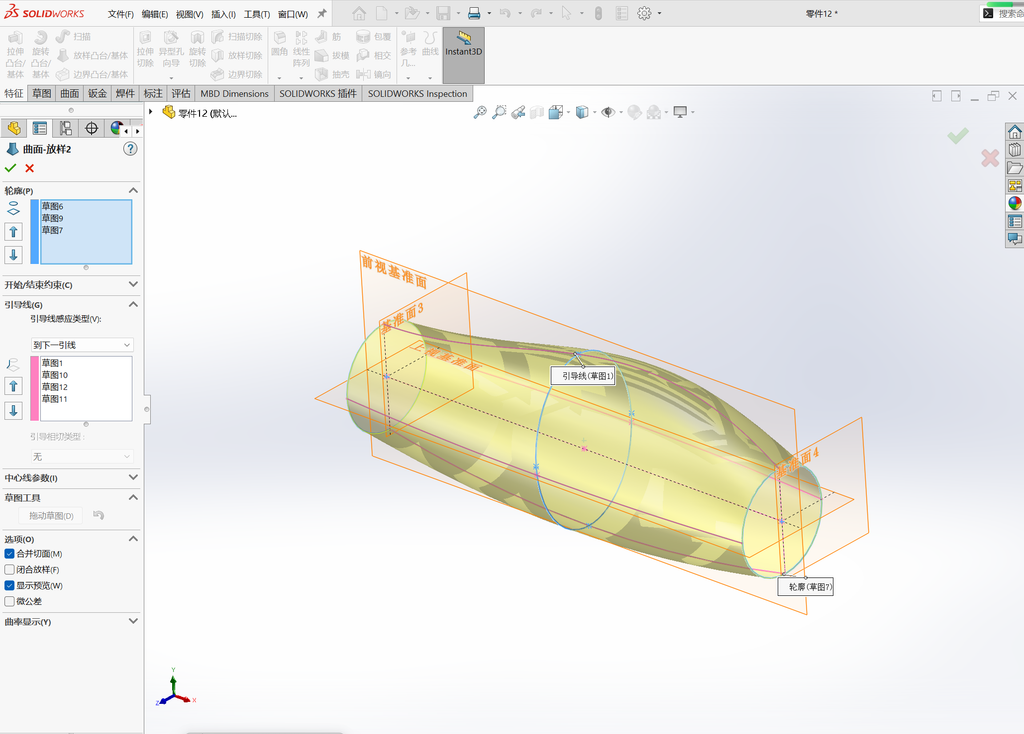This screenshot has width=1024, height=734.
Task: Open Design Library icon in task pane
Action: (x=1014, y=150)
